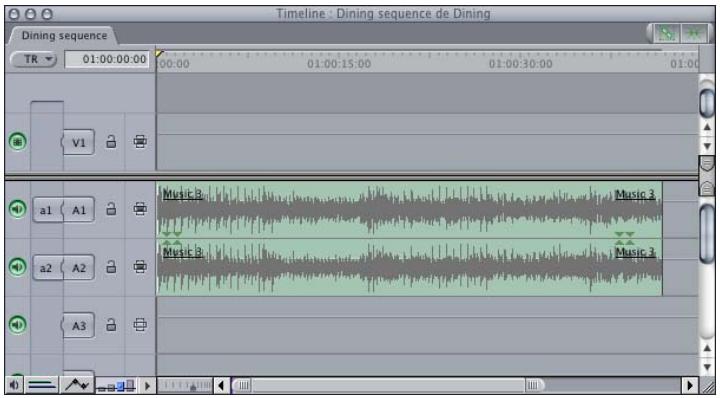The width and height of the screenshot is (720, 398).
Task: Toggle Auto Select on A3 track
Action: [140, 325]
